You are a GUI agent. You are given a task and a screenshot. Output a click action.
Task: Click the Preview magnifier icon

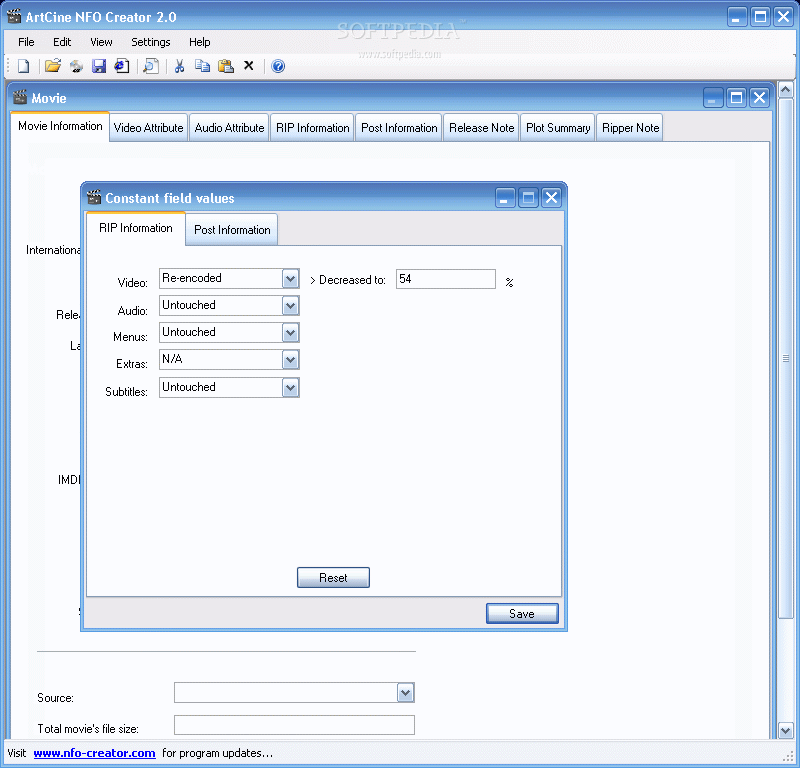point(151,66)
